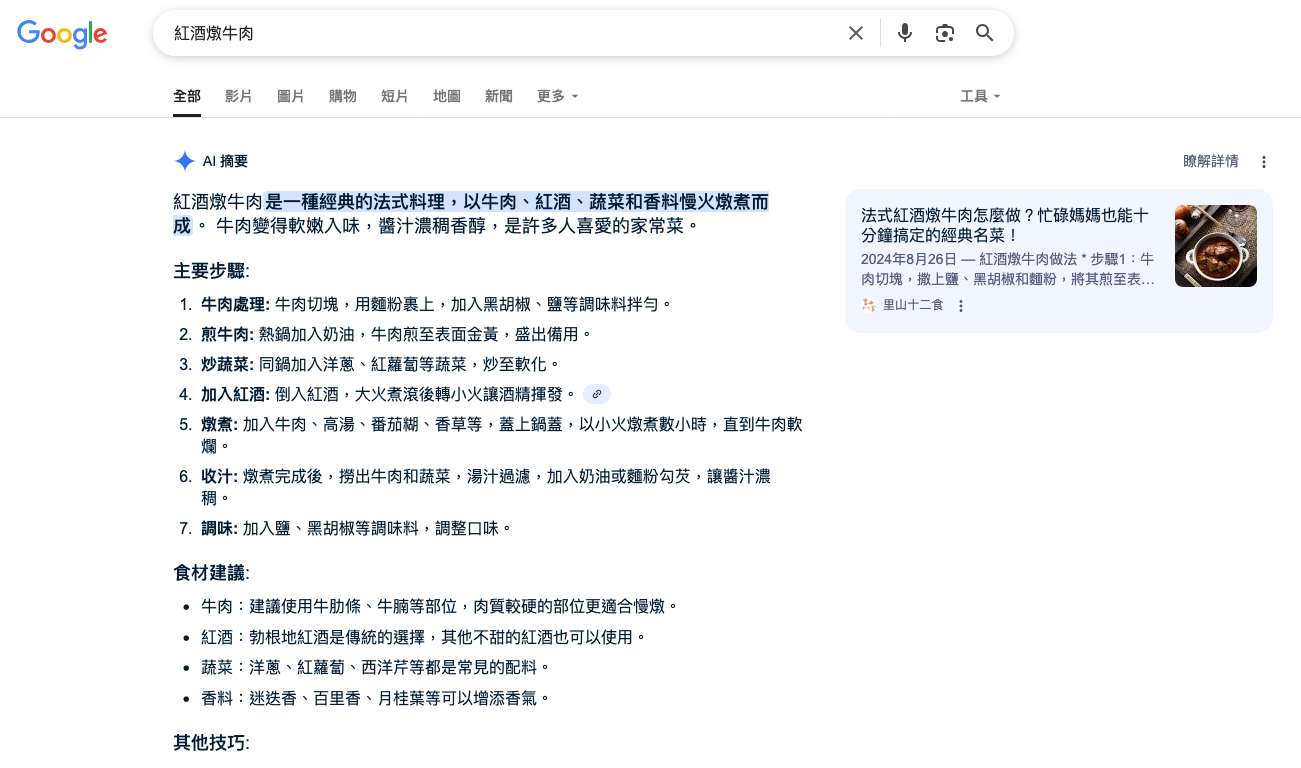
Task: Open article 法式紅酒燉牛肉怎麼做 title
Action: (x=1005, y=225)
